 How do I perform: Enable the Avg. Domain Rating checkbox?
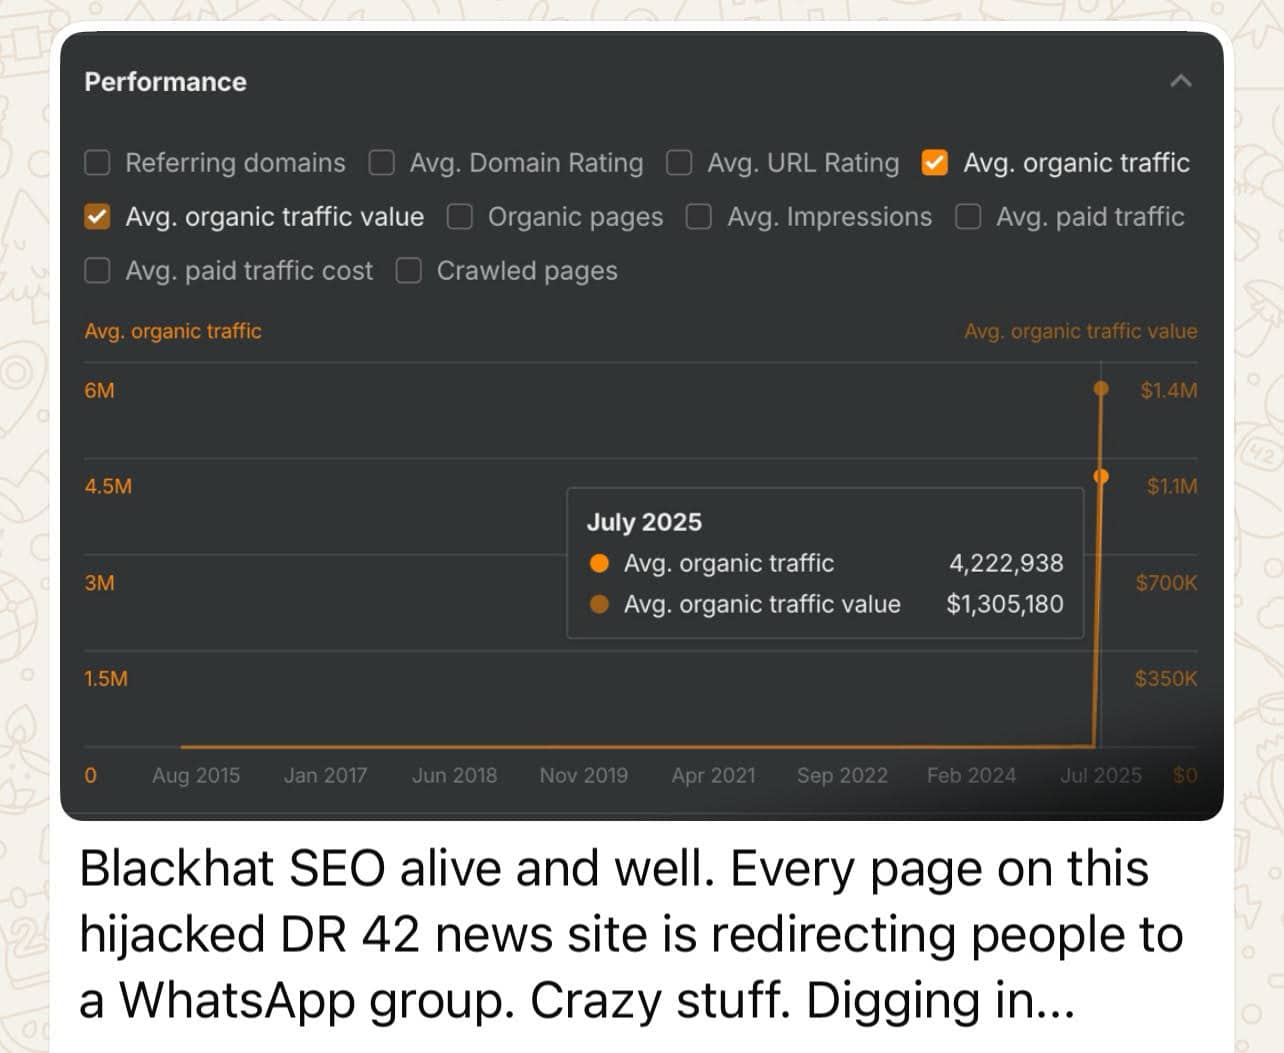381,163
